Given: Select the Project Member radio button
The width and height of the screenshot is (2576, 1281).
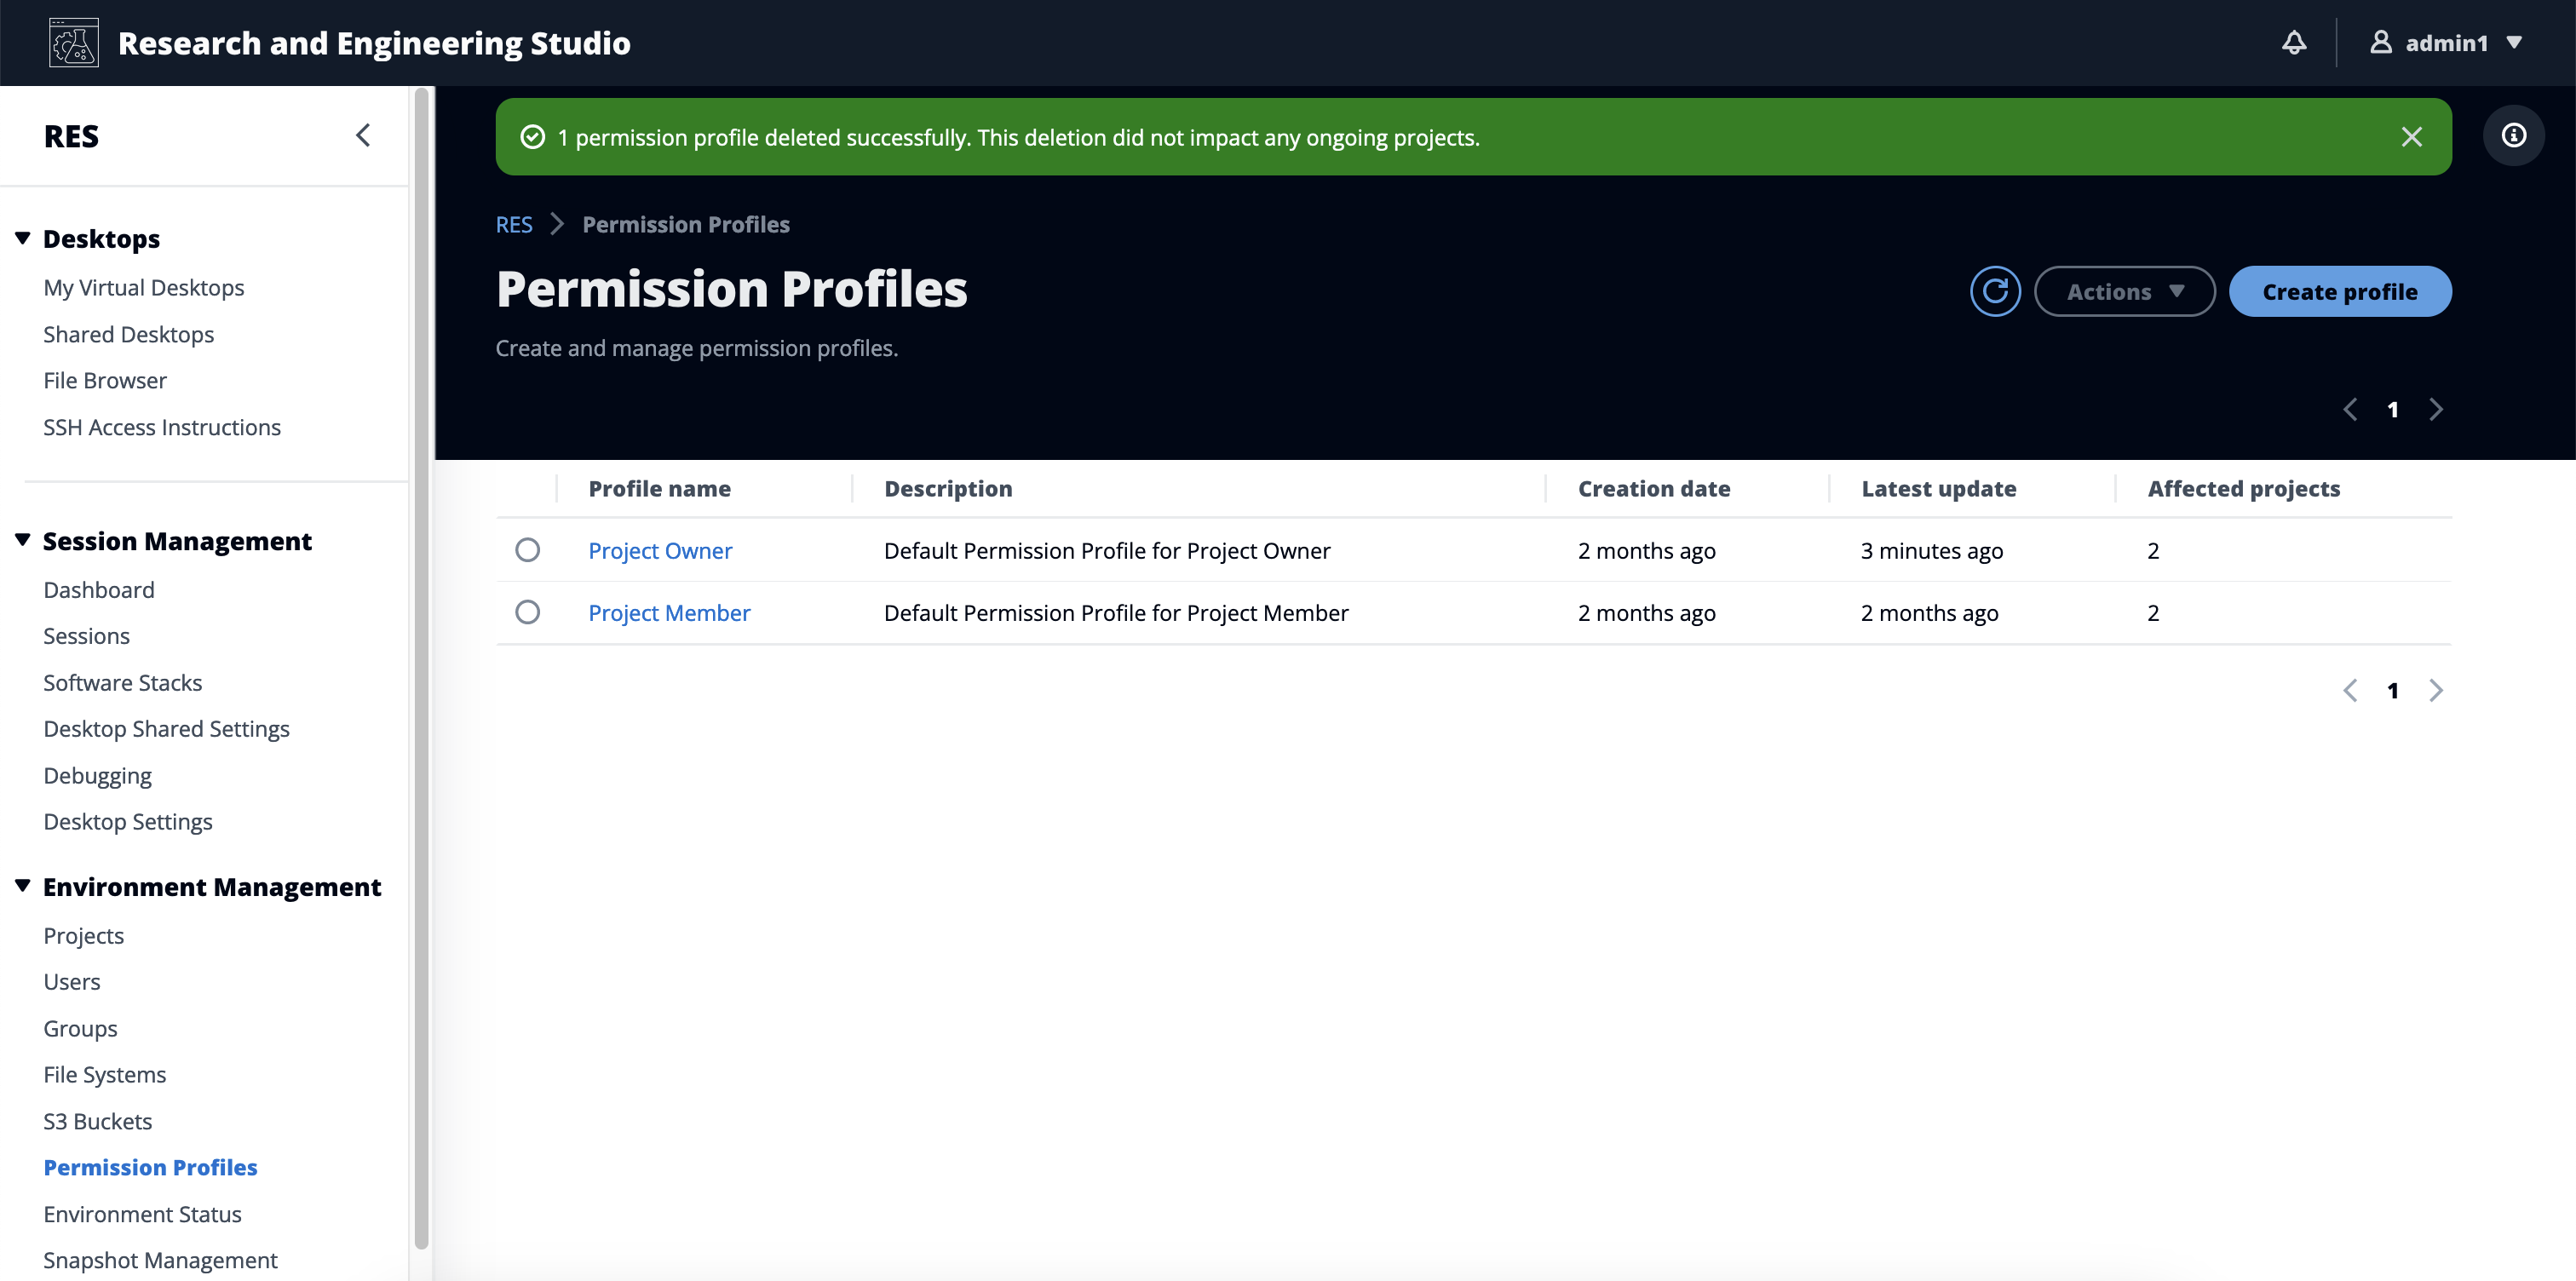Looking at the screenshot, I should pyautogui.click(x=529, y=612).
